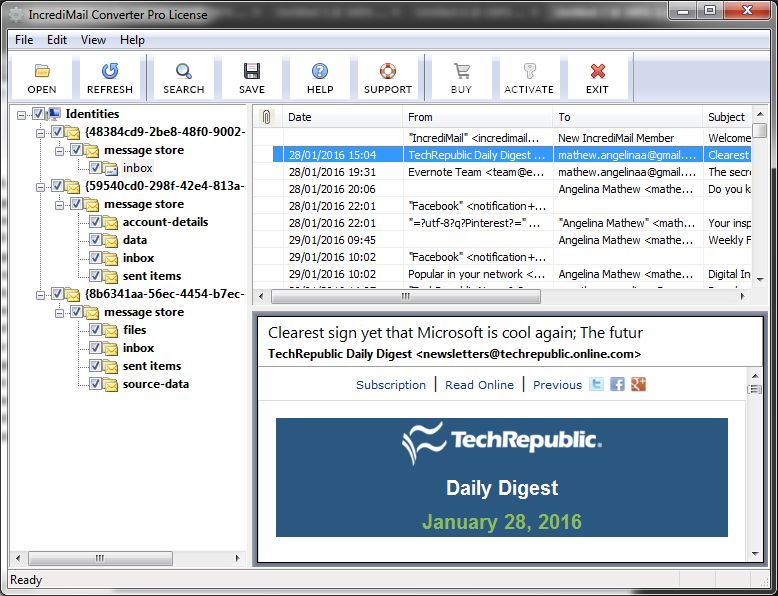Open the View menu
Image resolution: width=778 pixels, height=596 pixels.
[93, 40]
